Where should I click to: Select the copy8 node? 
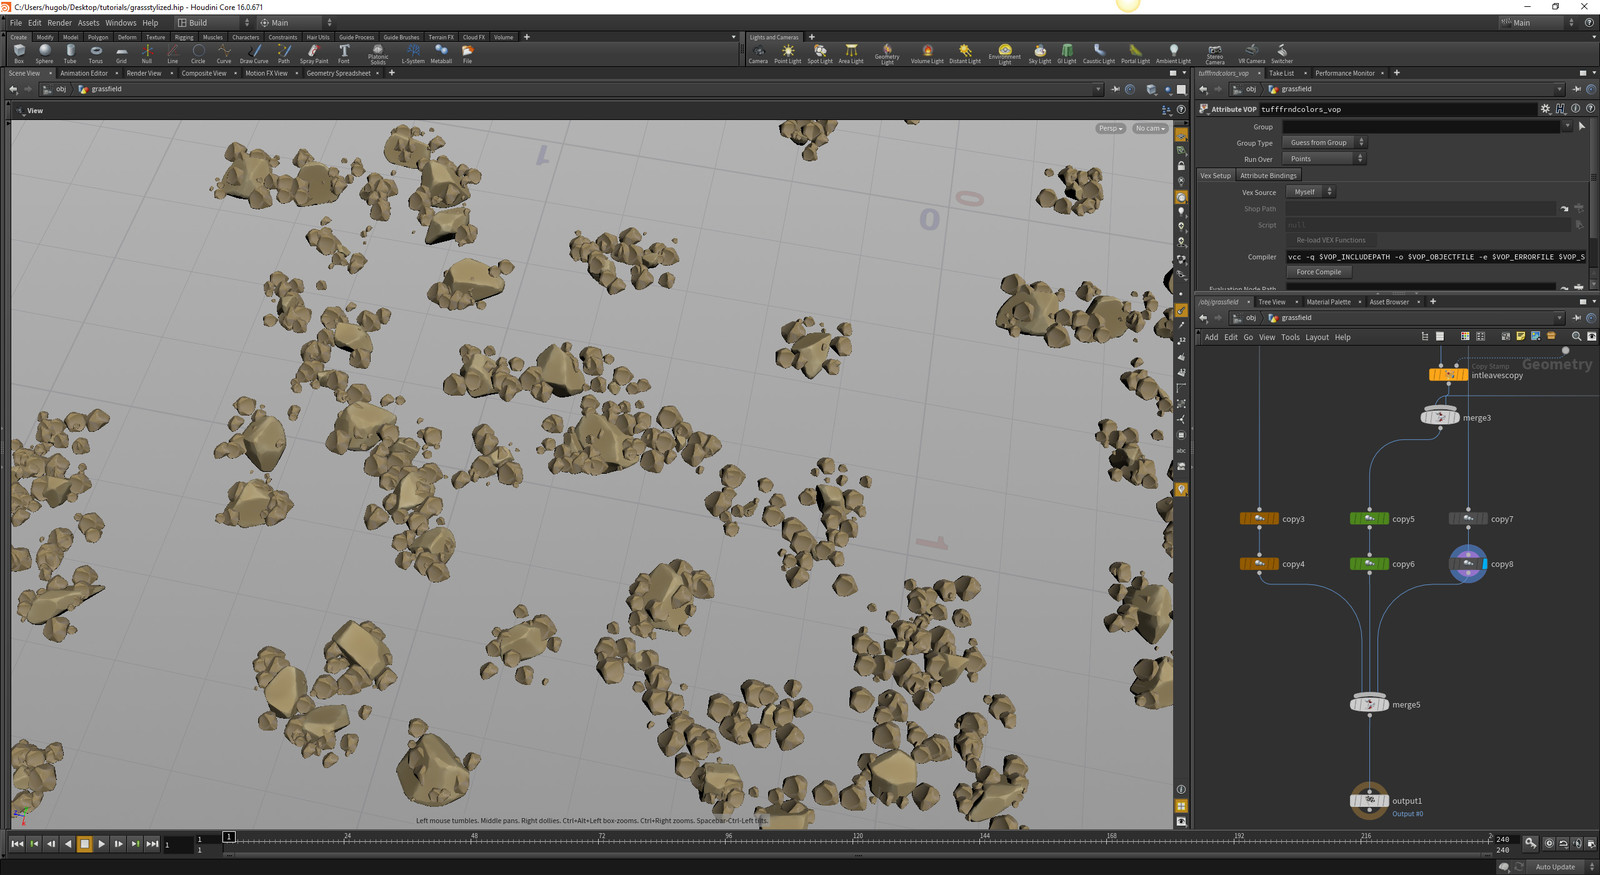(1468, 564)
